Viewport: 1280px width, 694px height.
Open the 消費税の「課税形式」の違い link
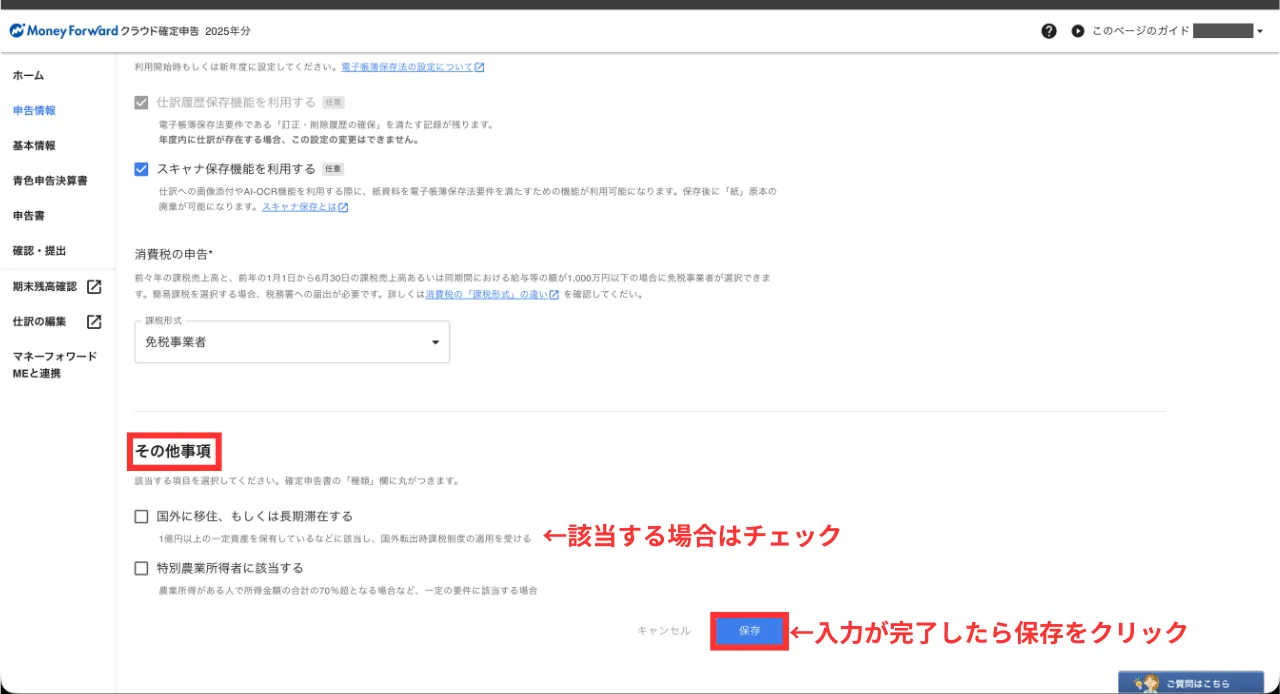coord(486,296)
